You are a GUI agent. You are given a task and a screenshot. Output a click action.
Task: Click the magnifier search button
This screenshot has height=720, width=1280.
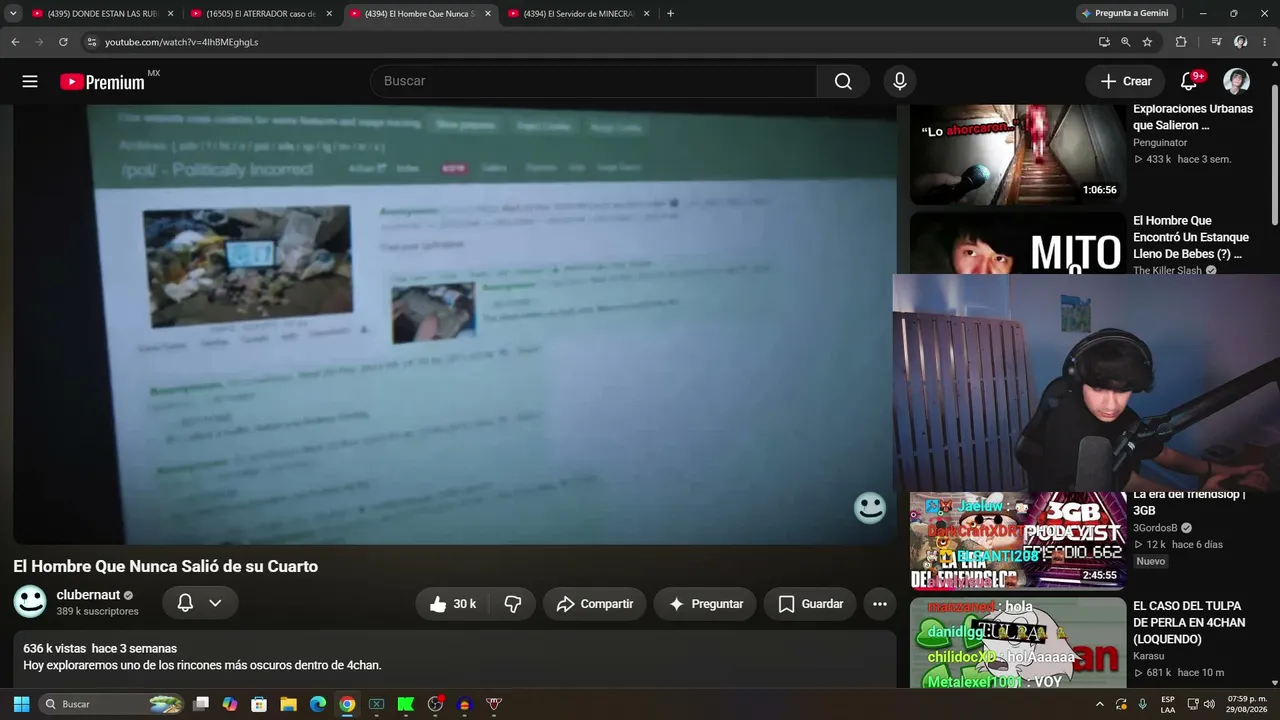click(843, 81)
